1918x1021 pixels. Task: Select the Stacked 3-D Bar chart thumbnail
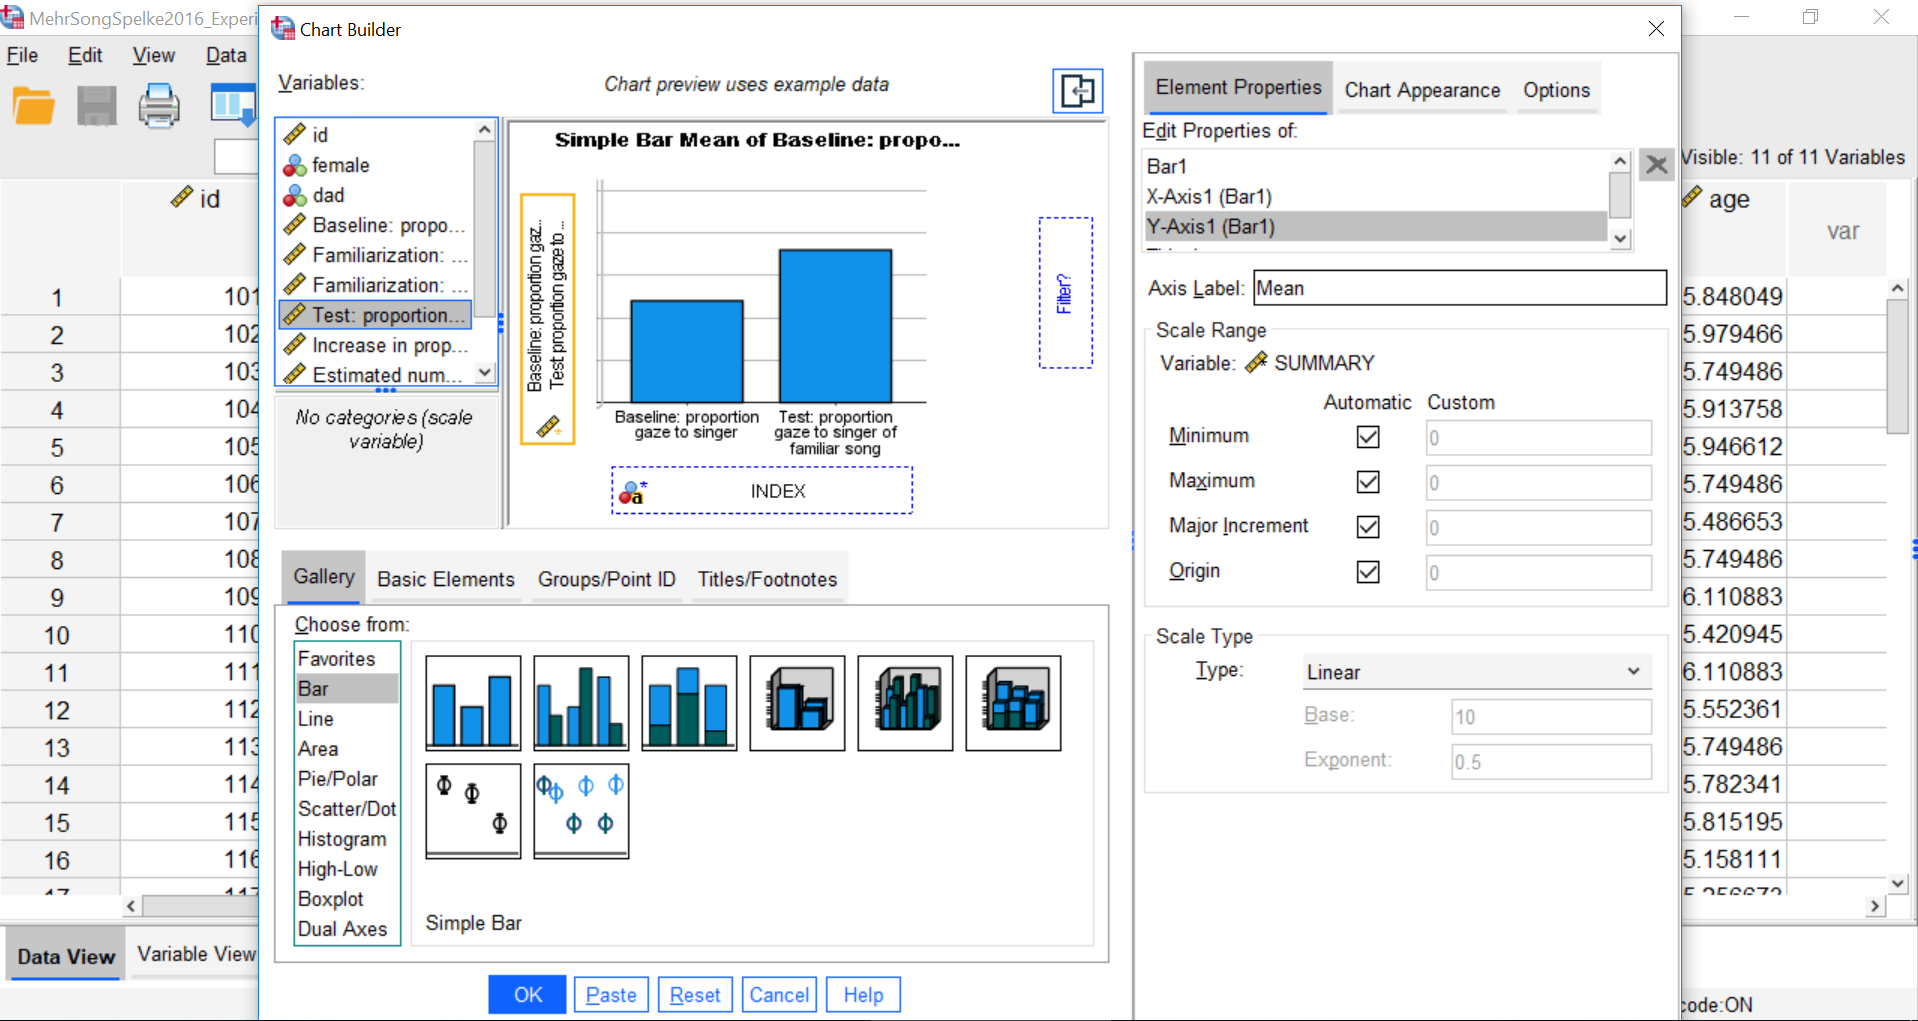[x=1013, y=703]
